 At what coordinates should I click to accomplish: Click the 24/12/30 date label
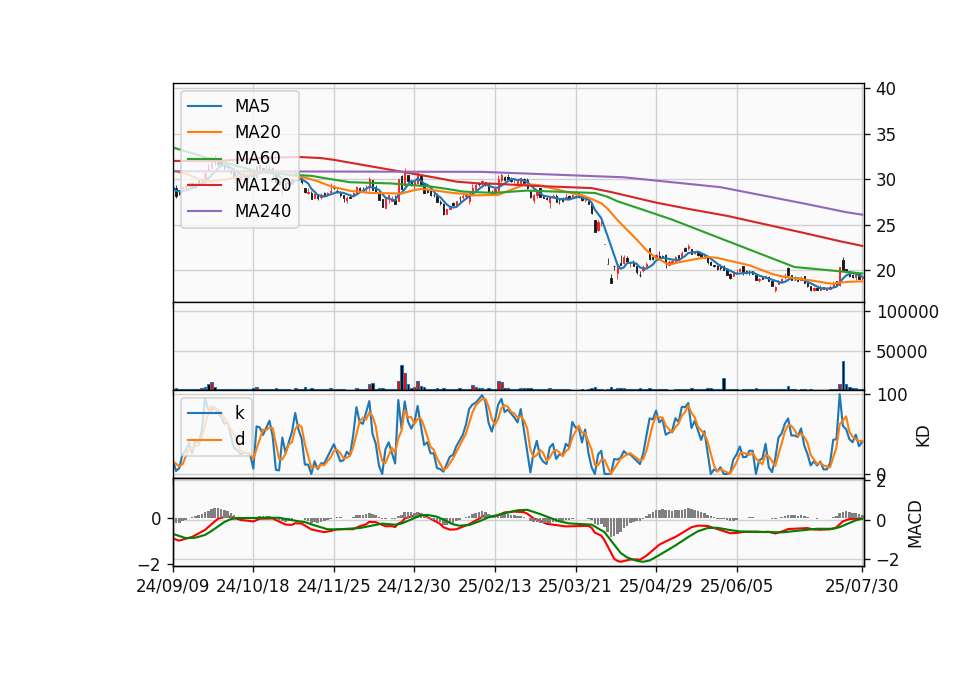click(414, 586)
